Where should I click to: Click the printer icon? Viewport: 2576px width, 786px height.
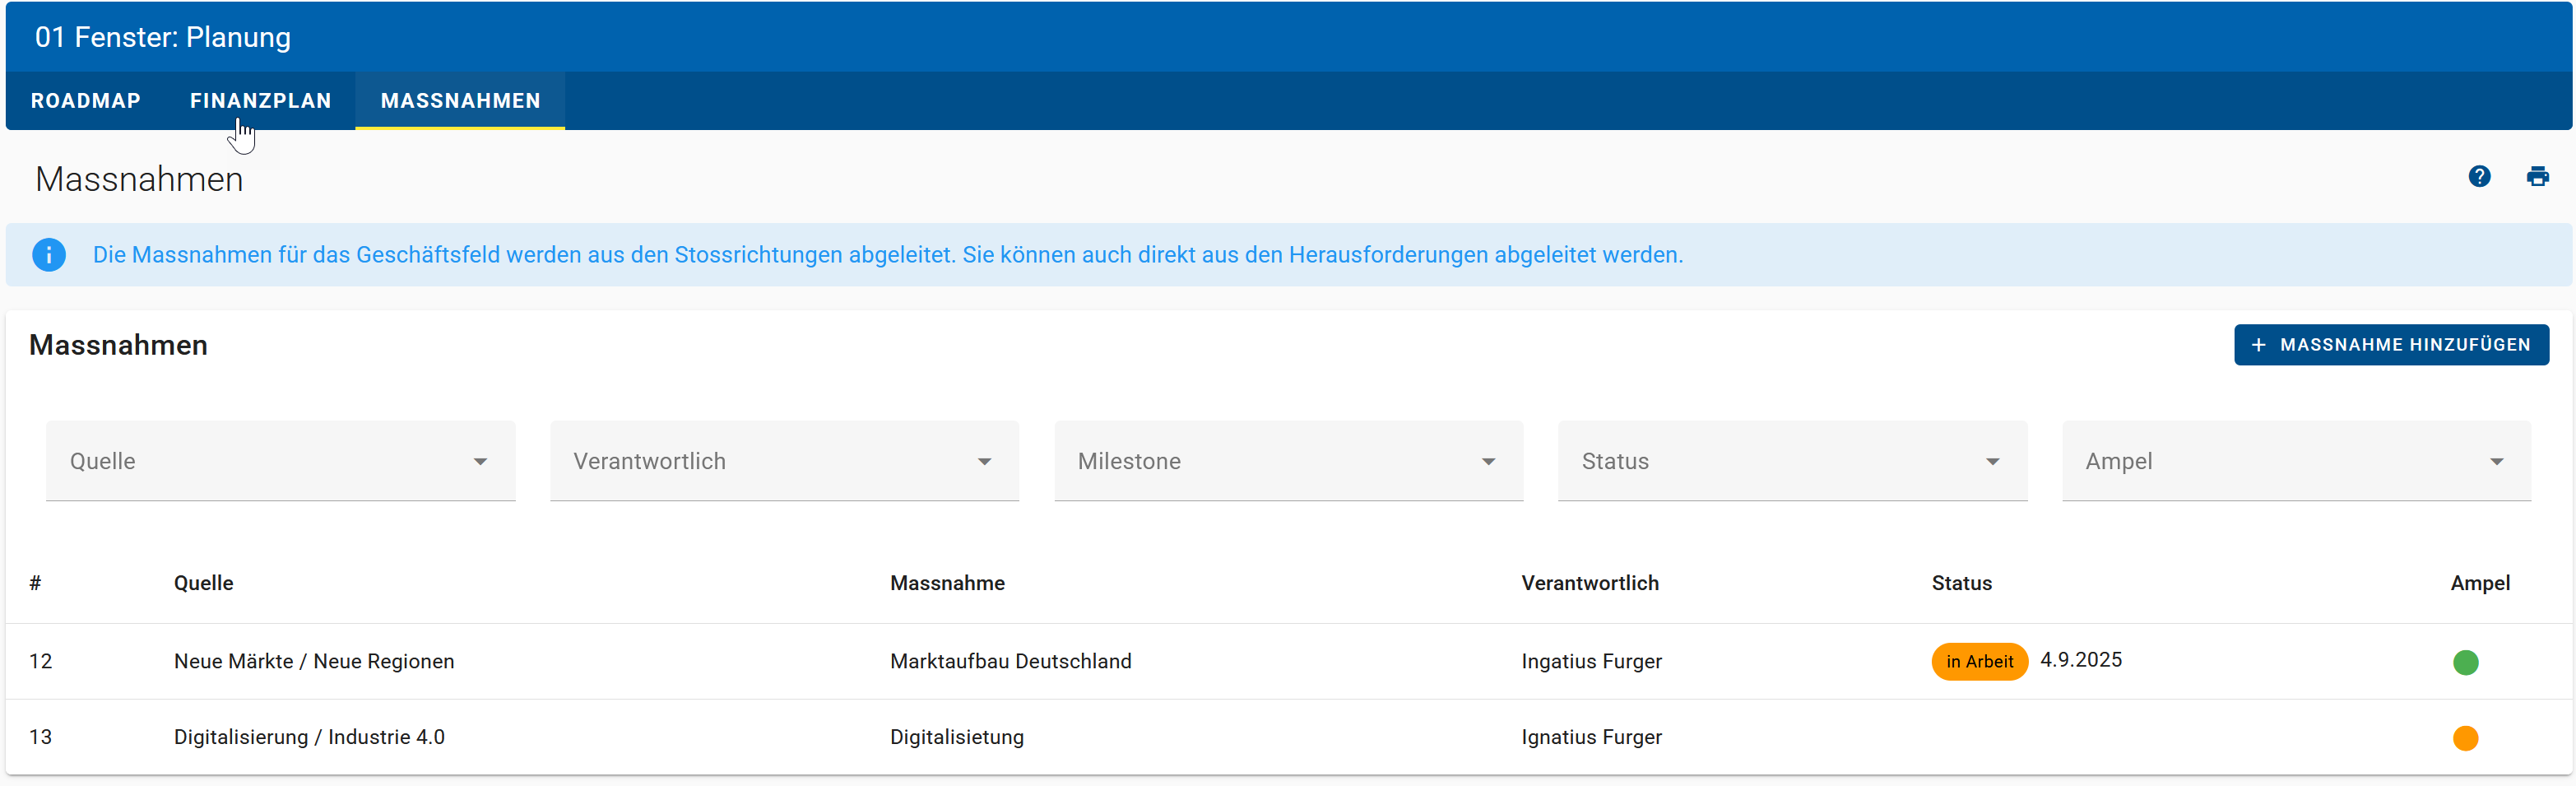[2537, 177]
